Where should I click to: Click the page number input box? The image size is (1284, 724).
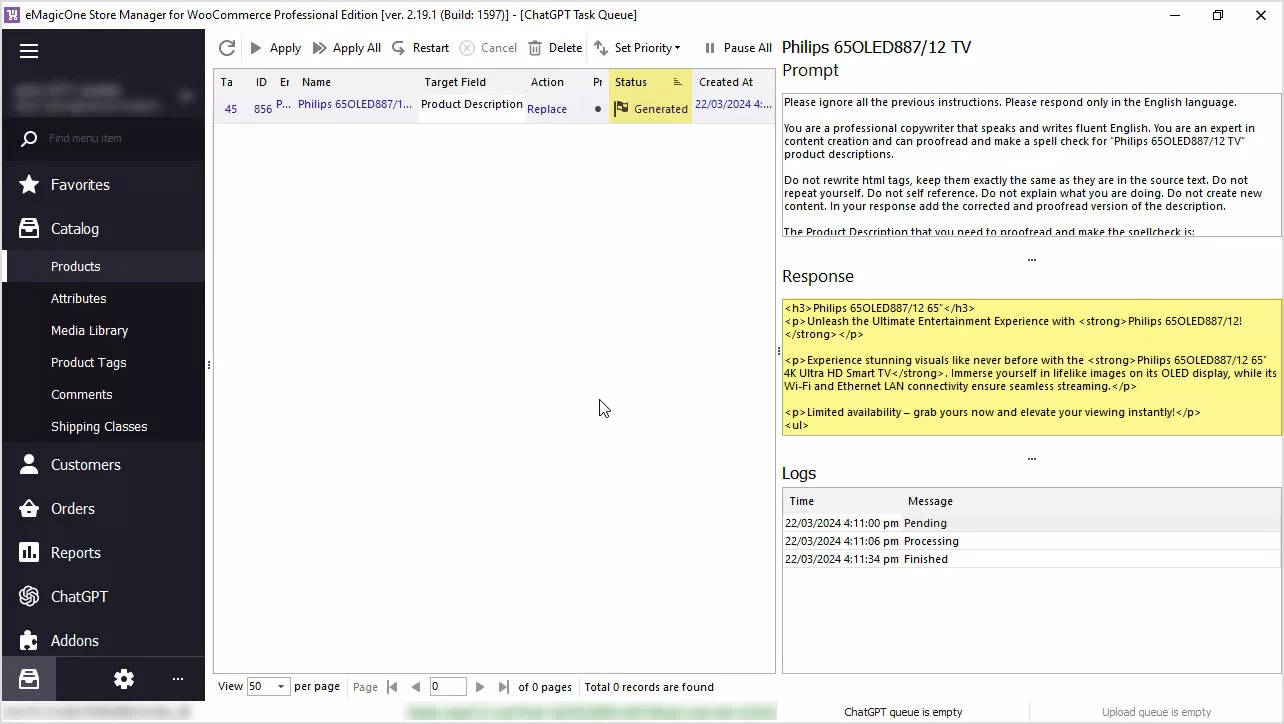click(447, 687)
